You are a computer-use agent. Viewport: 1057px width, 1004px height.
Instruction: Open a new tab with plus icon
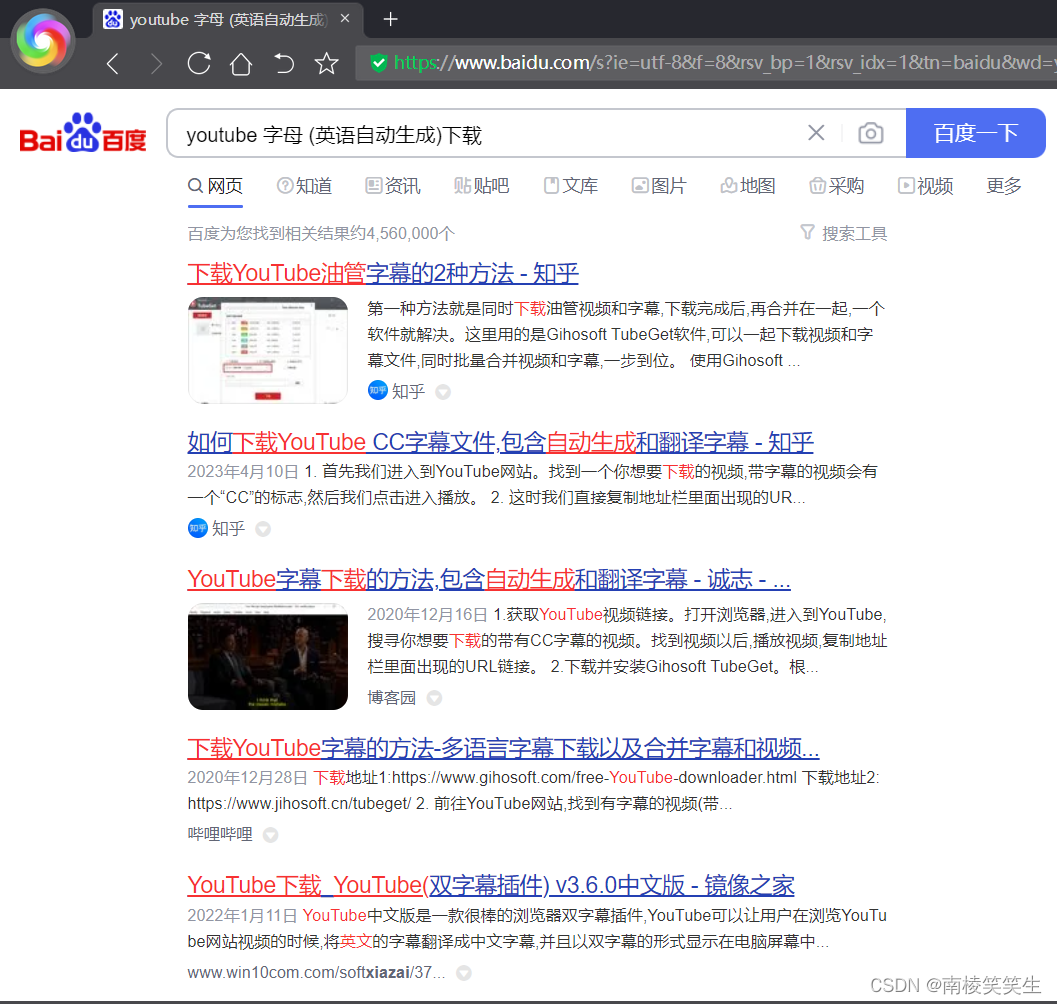tap(390, 19)
